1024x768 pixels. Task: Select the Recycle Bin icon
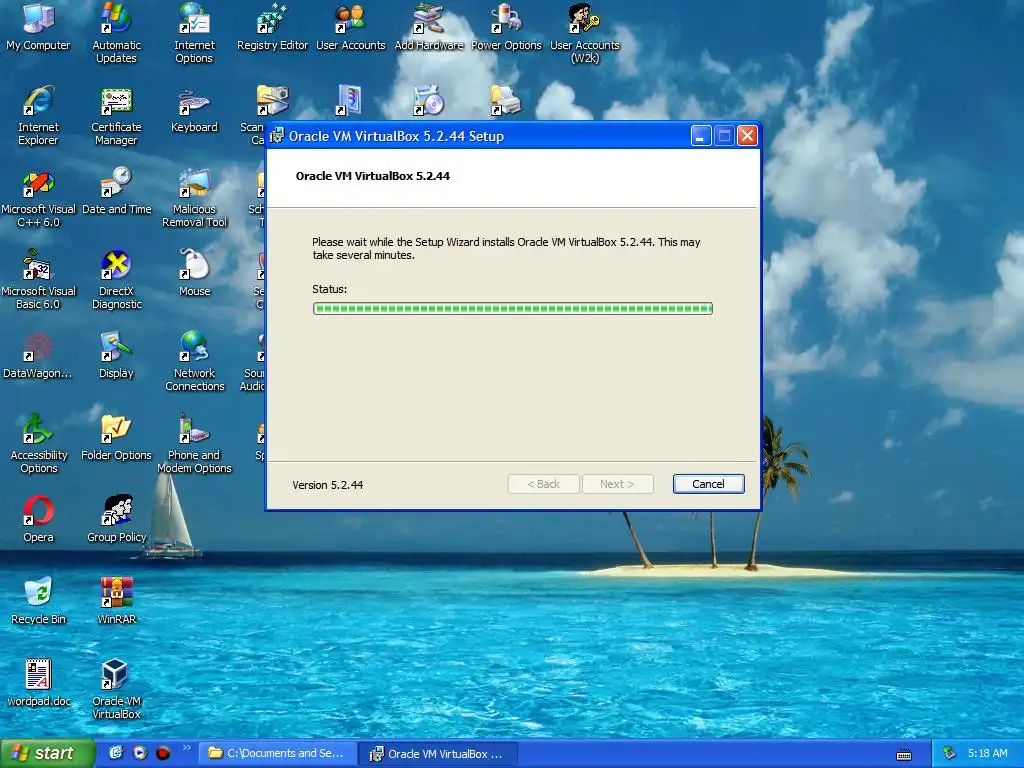tap(38, 601)
